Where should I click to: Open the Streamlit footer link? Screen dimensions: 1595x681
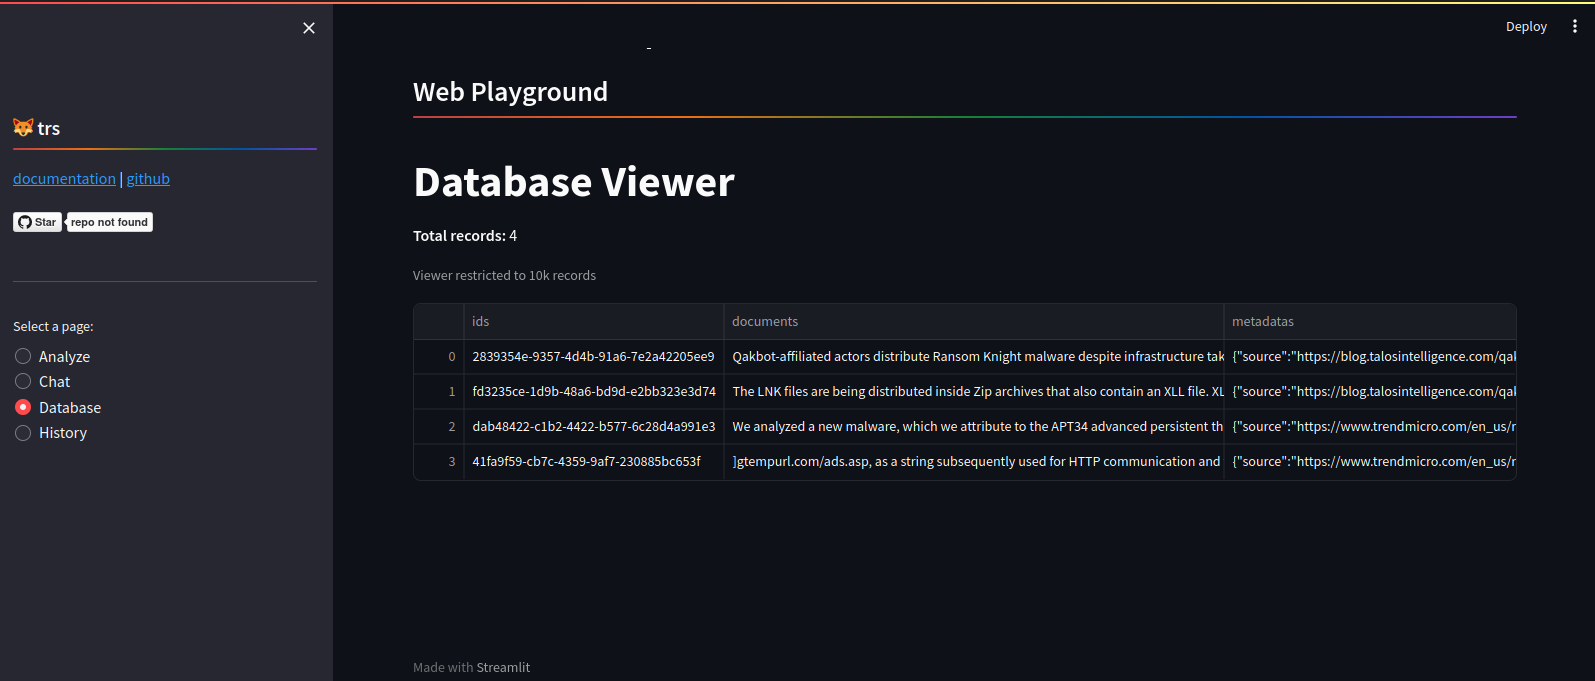point(503,667)
